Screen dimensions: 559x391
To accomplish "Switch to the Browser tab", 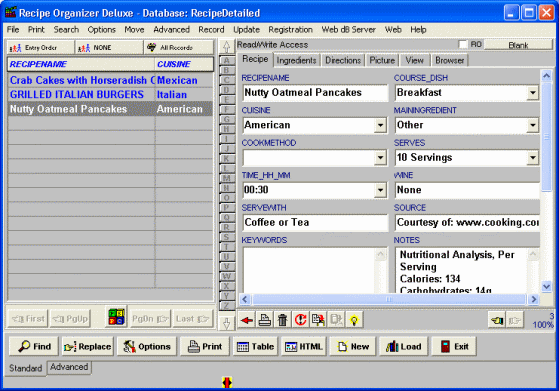I will (x=450, y=61).
